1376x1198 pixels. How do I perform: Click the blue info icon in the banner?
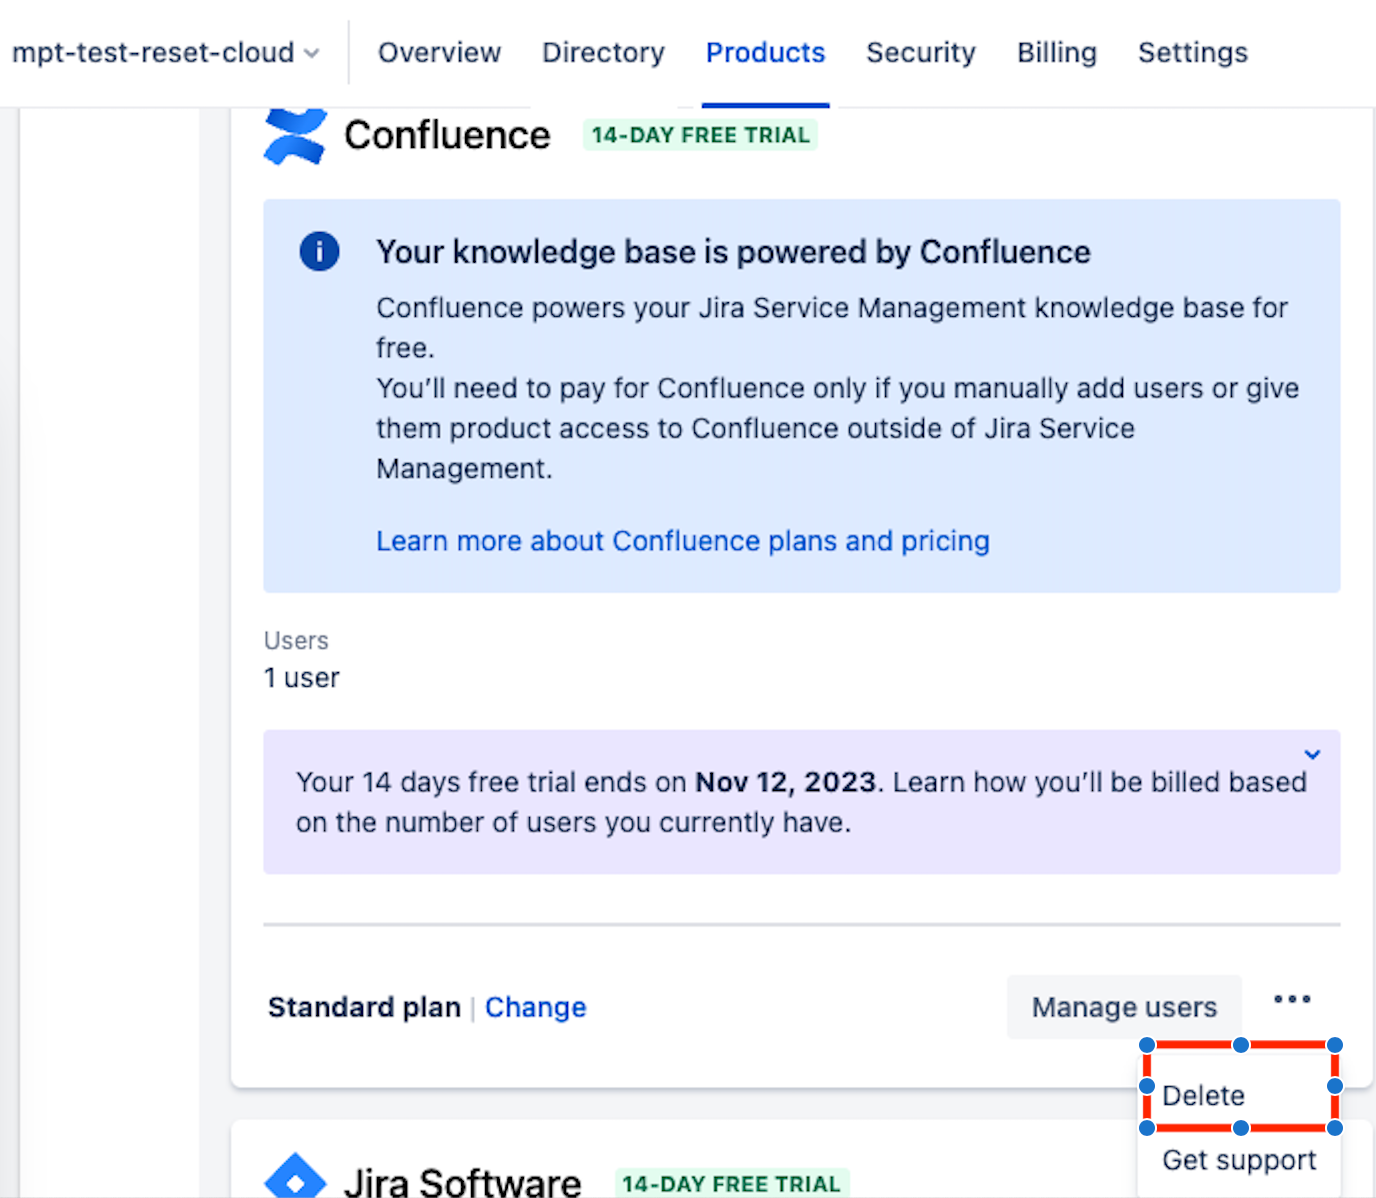coord(319,251)
